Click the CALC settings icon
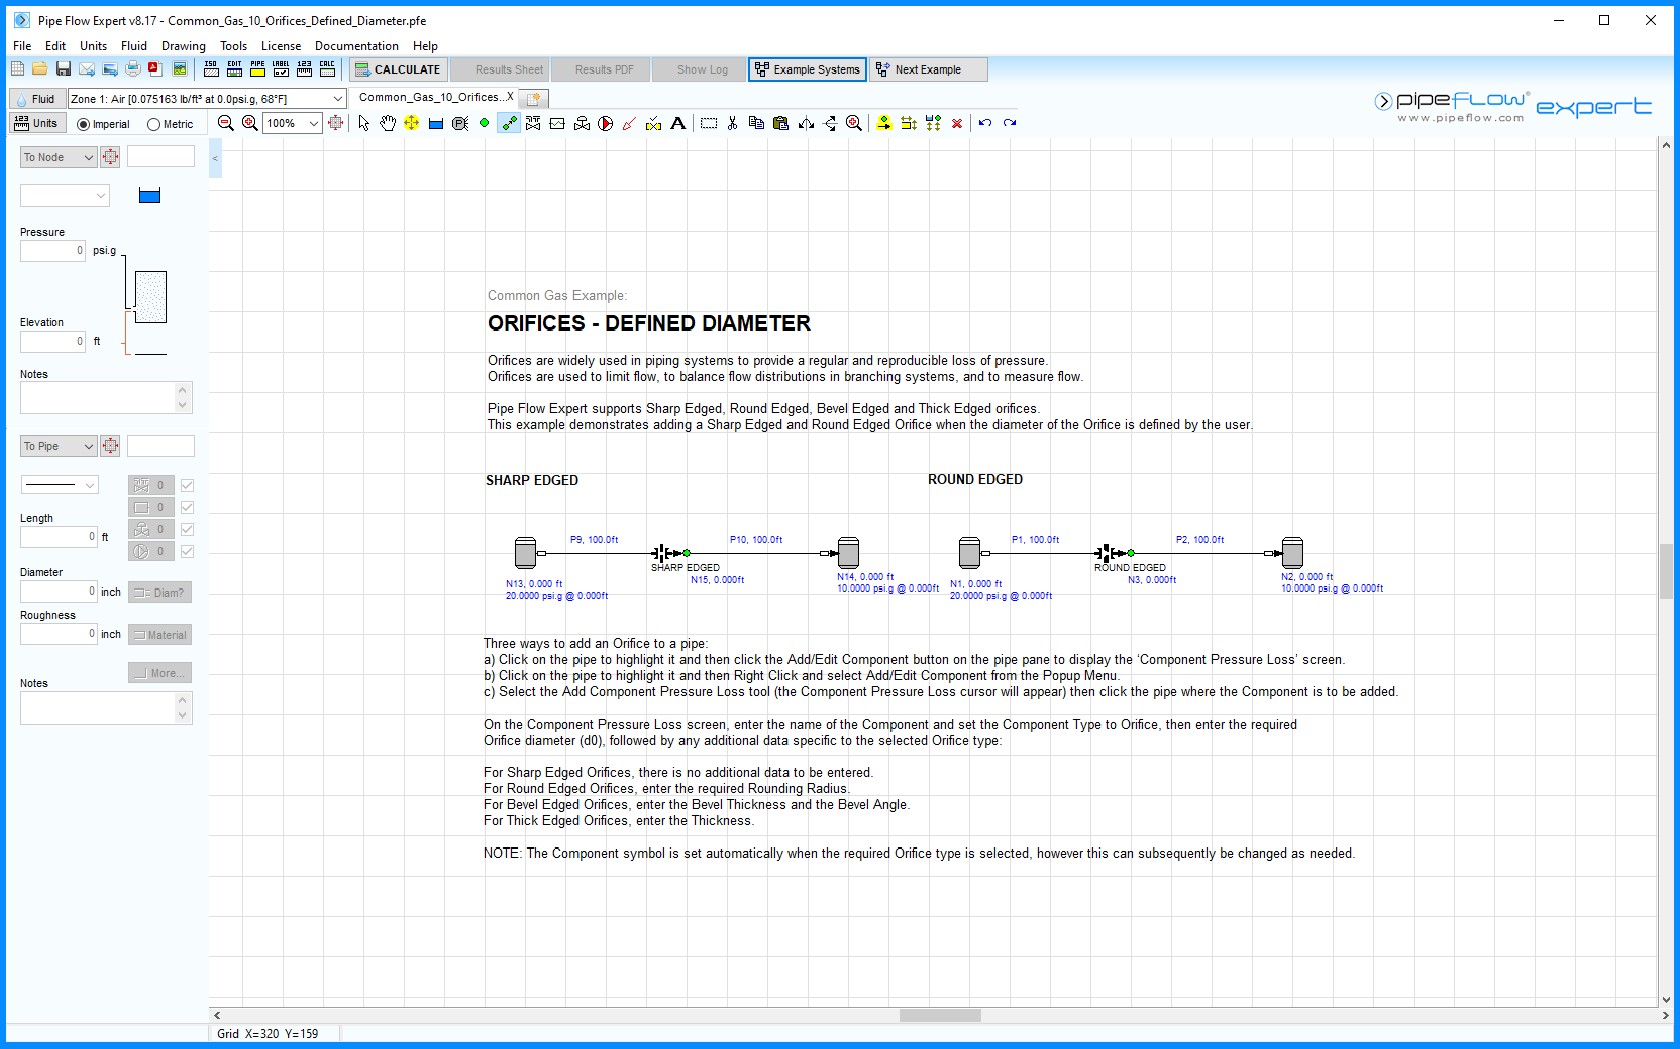Viewport: 1680px width, 1049px height. pyautogui.click(x=327, y=69)
